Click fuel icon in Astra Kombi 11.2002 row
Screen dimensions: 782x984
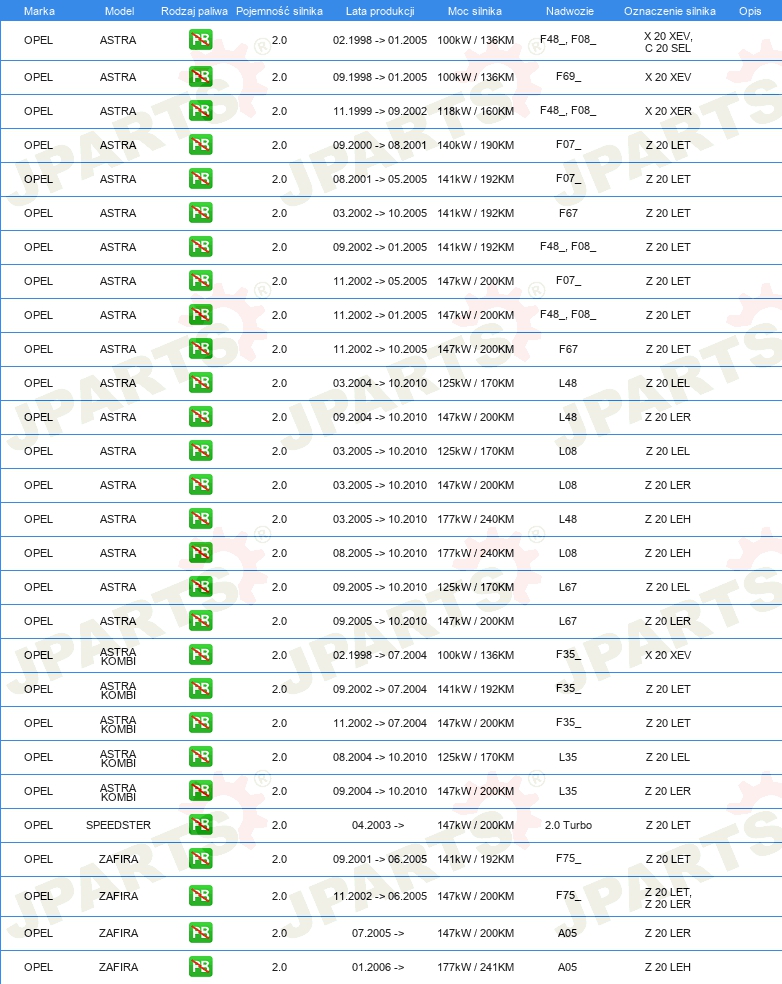(201, 722)
